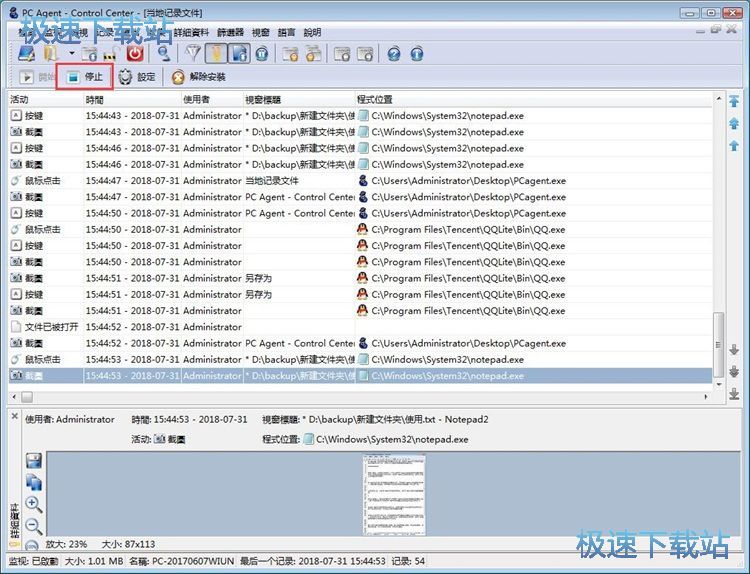Zoom in on the screenshot preview
This screenshot has height=574, width=750.
point(33,504)
